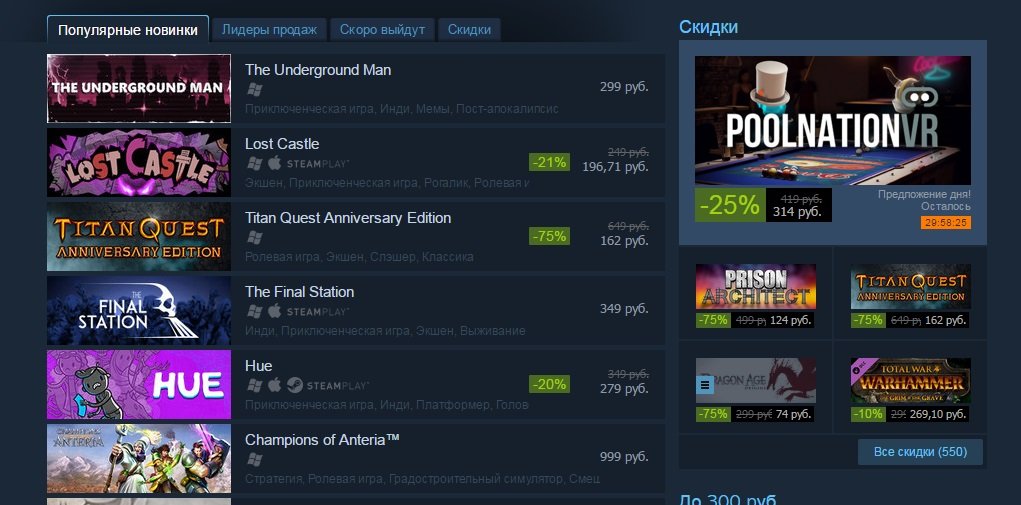
Task: Click the Apple icon under The Final Station
Action: pyautogui.click(x=275, y=311)
